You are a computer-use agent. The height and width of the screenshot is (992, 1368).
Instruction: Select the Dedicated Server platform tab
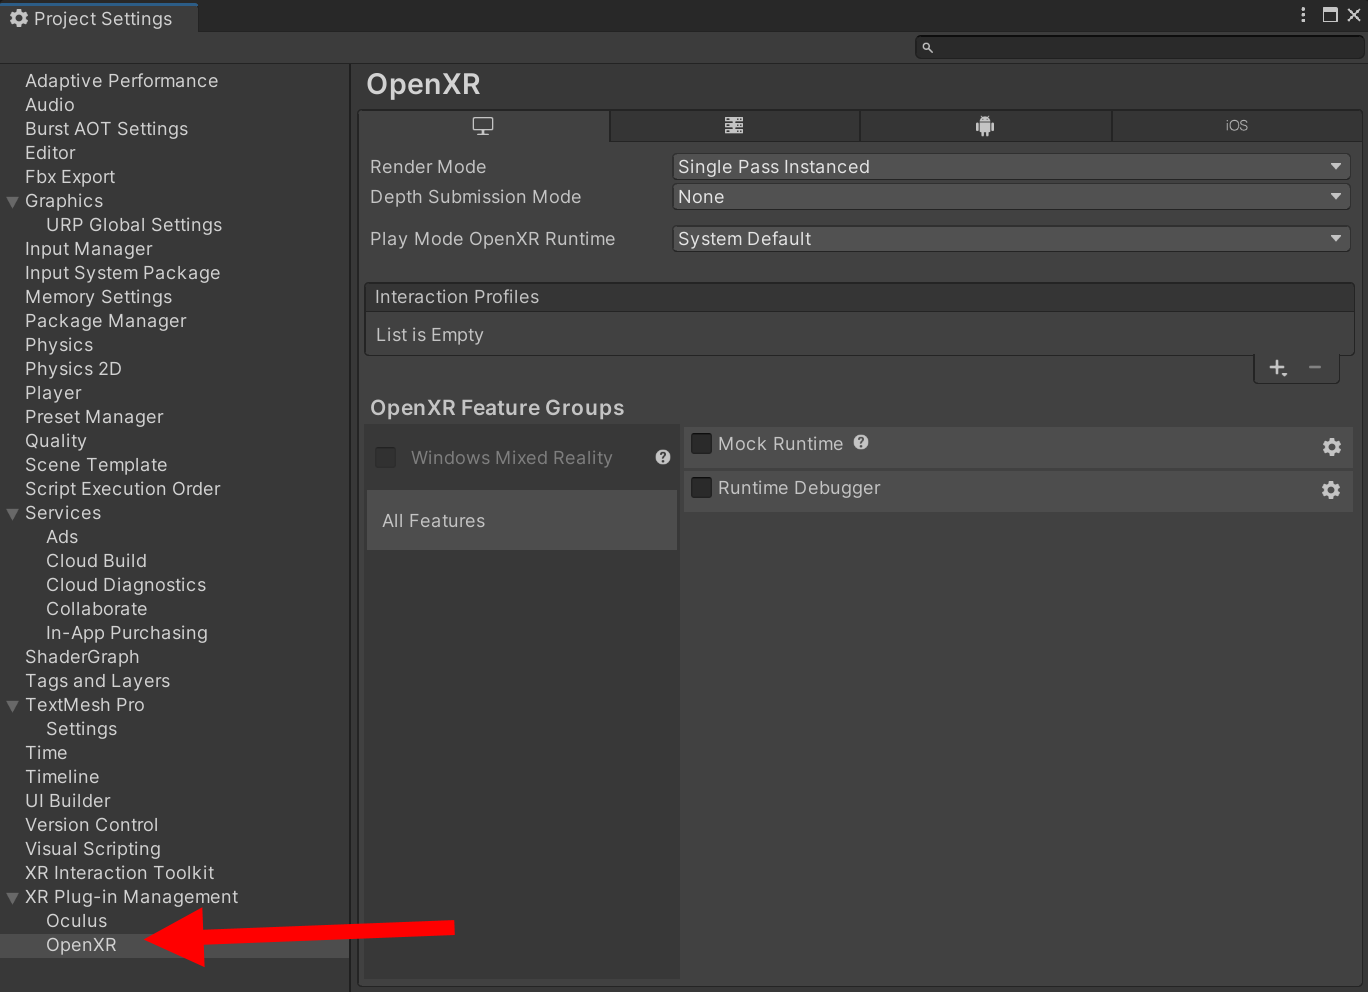(734, 126)
